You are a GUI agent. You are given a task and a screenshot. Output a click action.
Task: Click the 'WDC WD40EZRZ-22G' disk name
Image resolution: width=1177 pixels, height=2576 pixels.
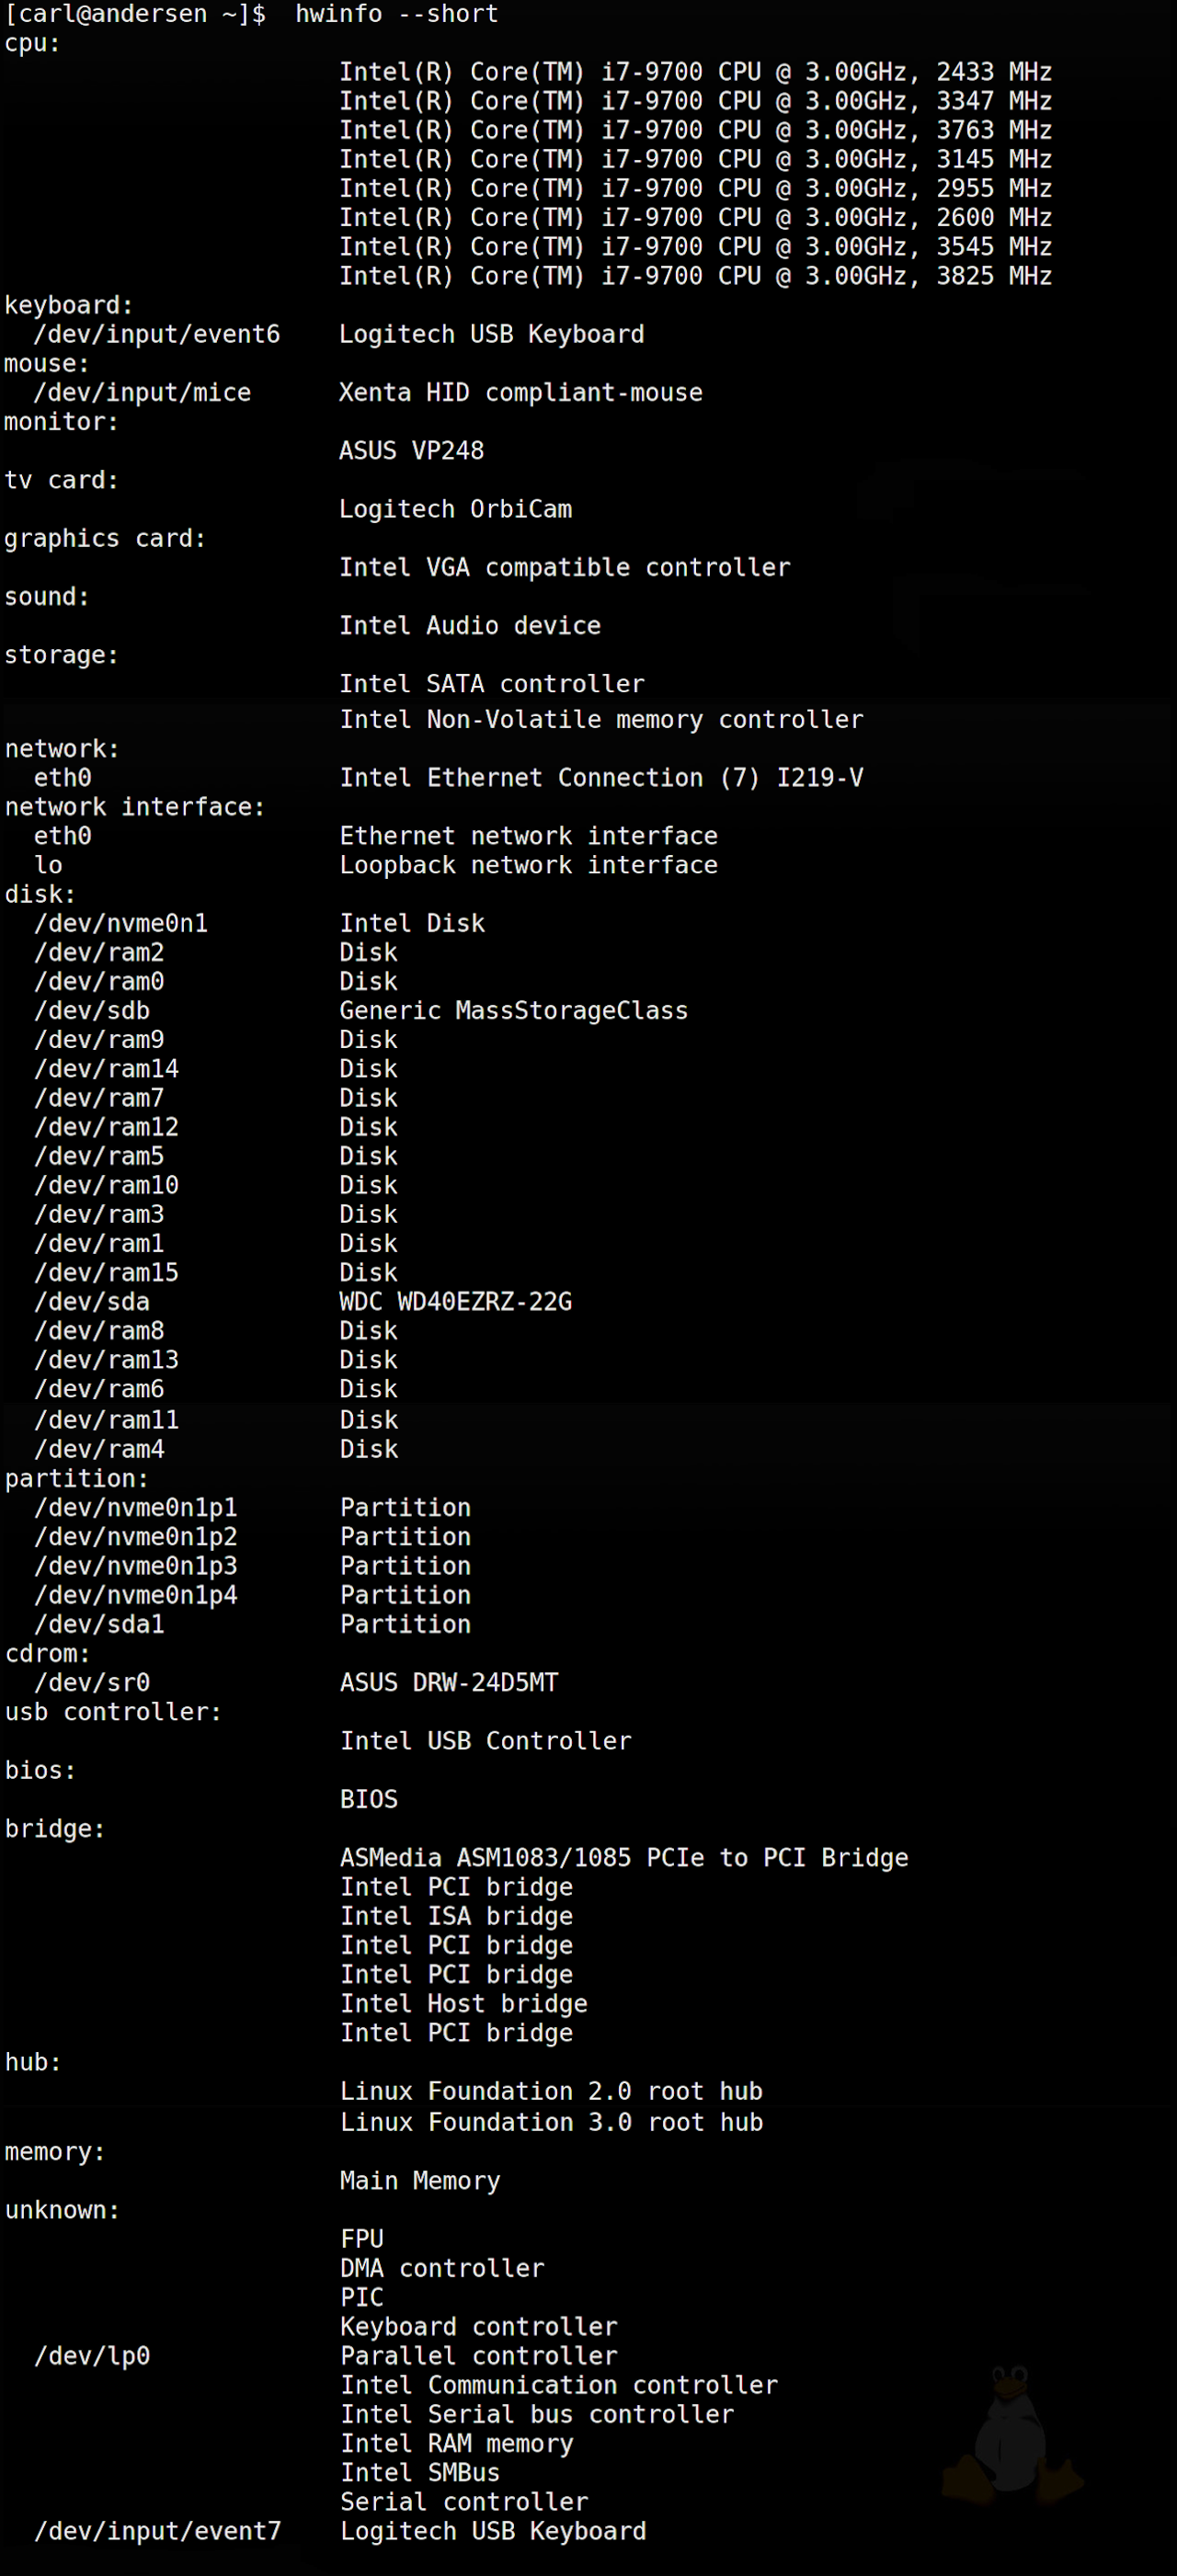click(455, 1301)
